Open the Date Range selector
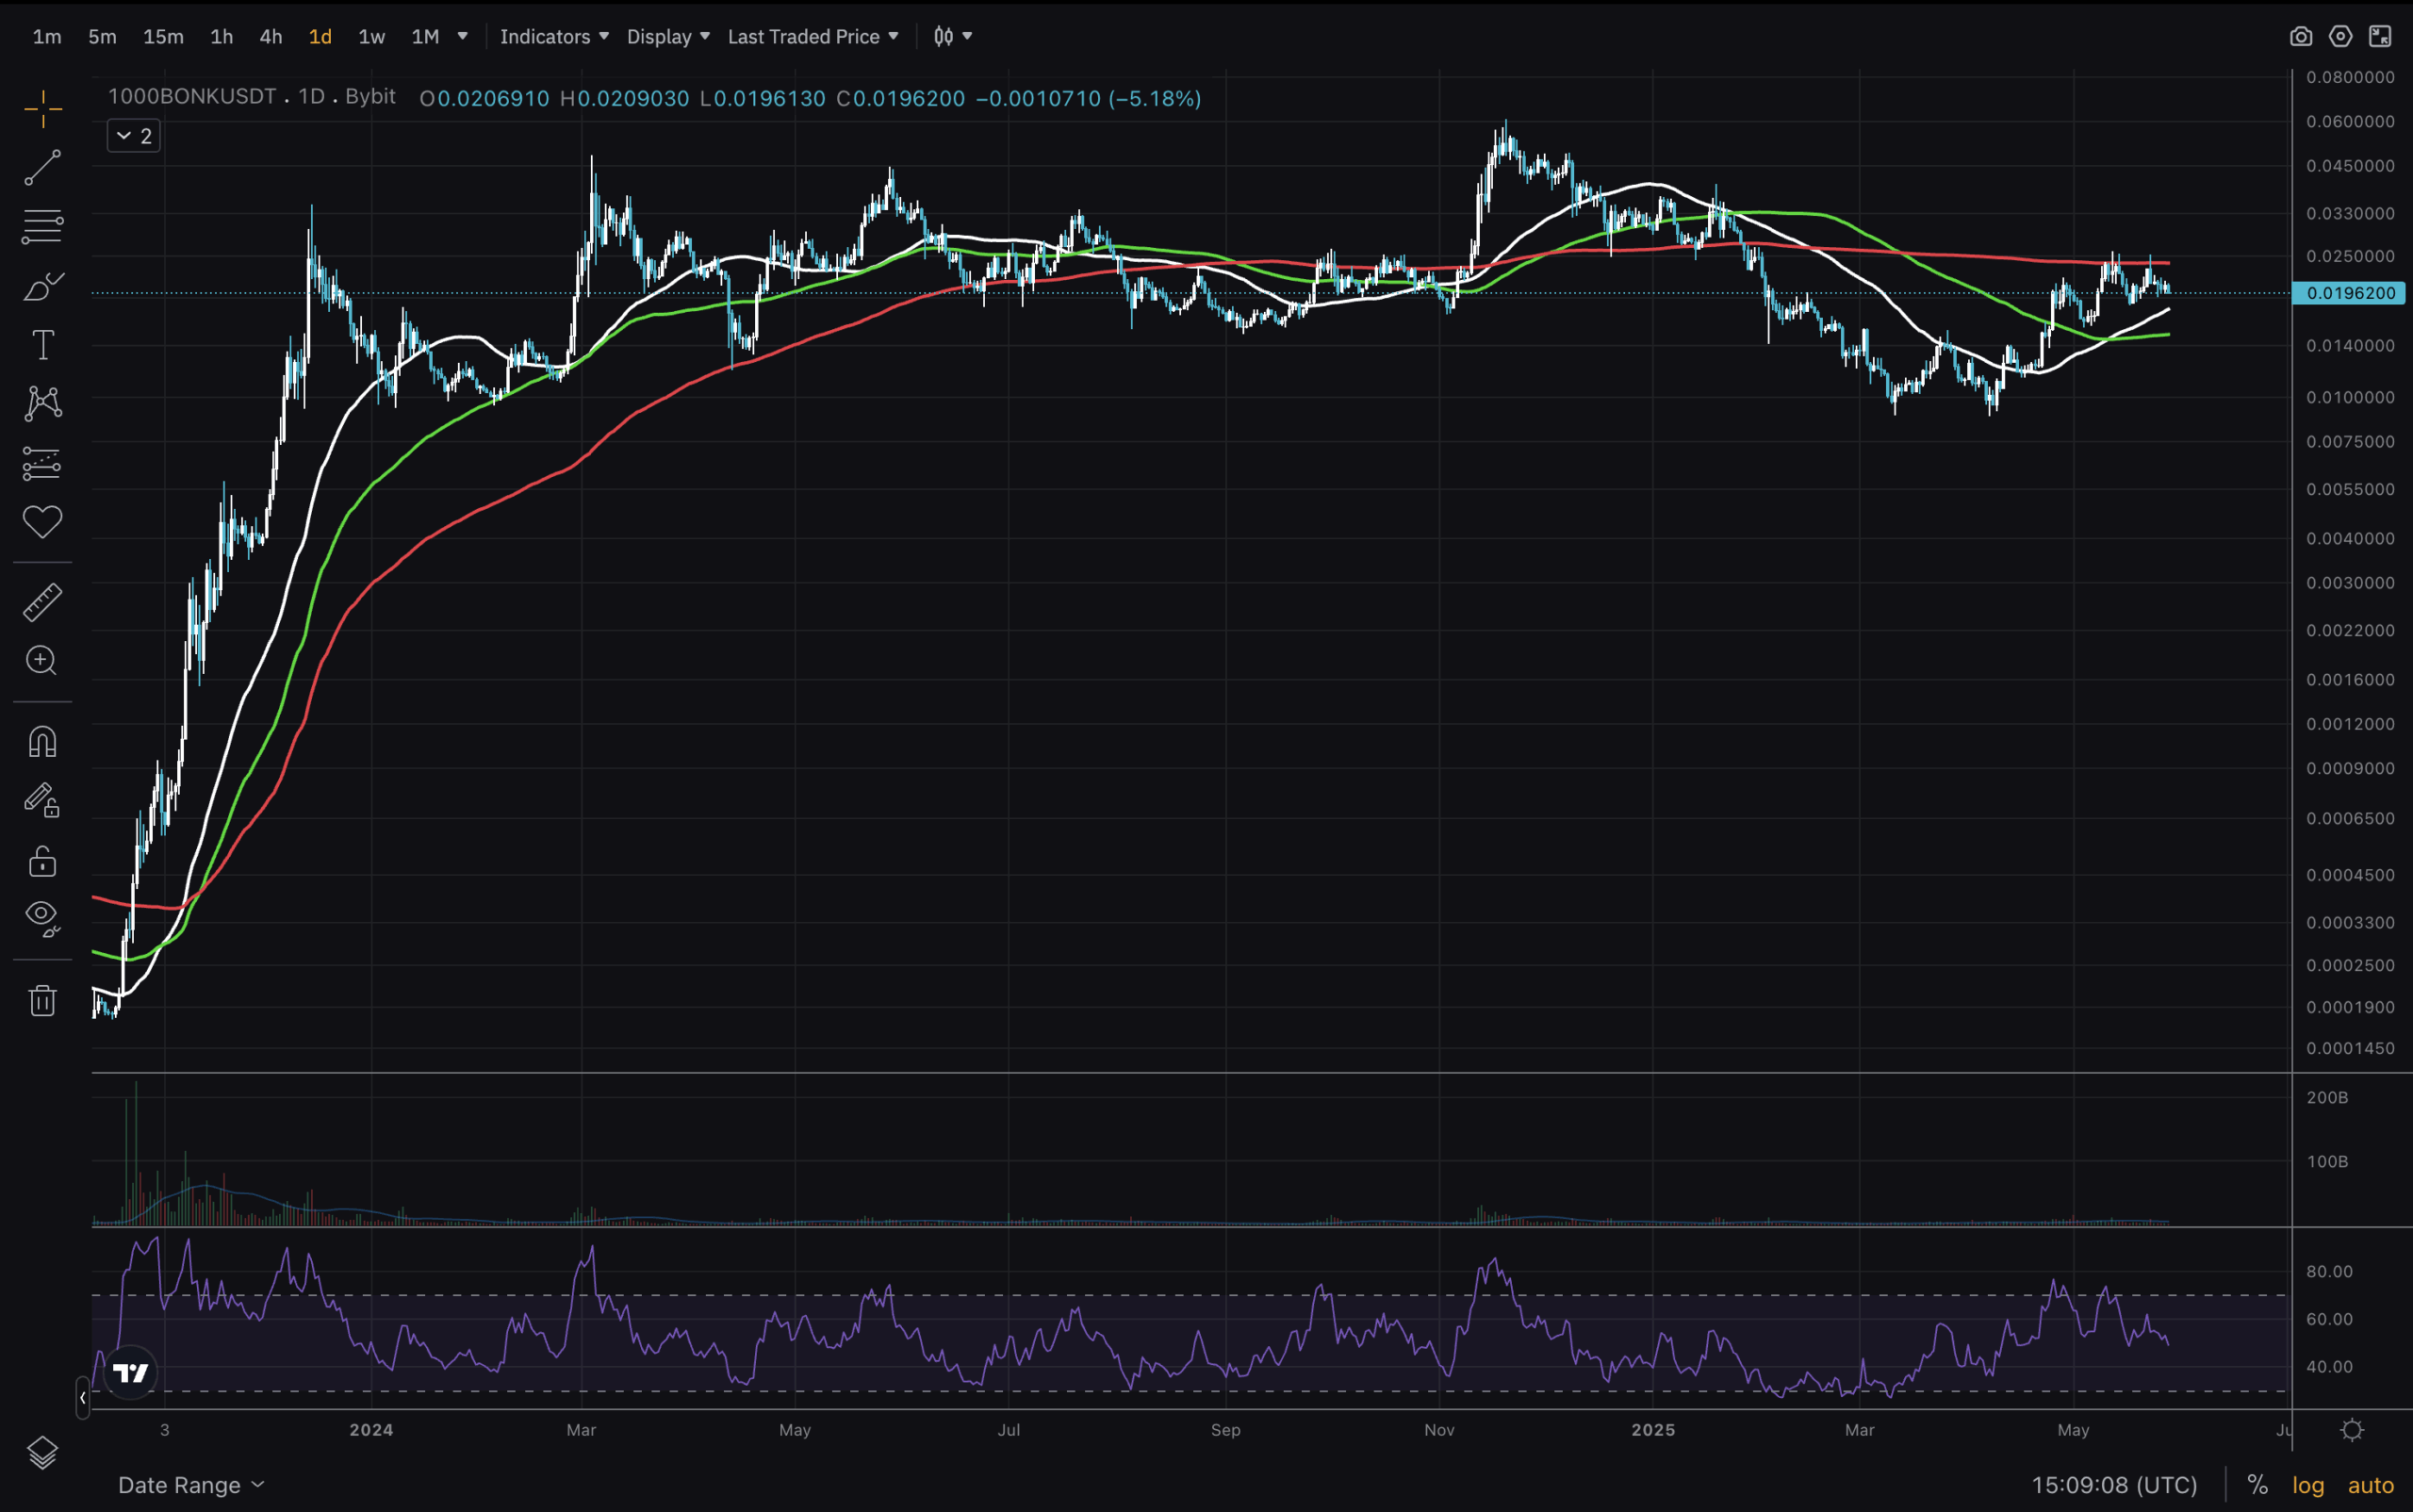The image size is (2413, 1512). pyautogui.click(x=191, y=1485)
